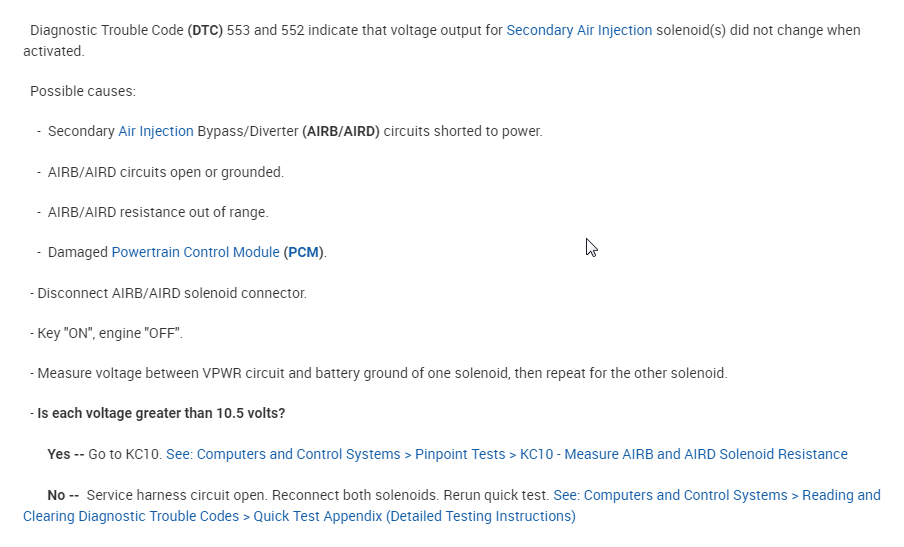Click the bold question about 10.5 volts
This screenshot has height=547, width=904.
tap(161, 413)
